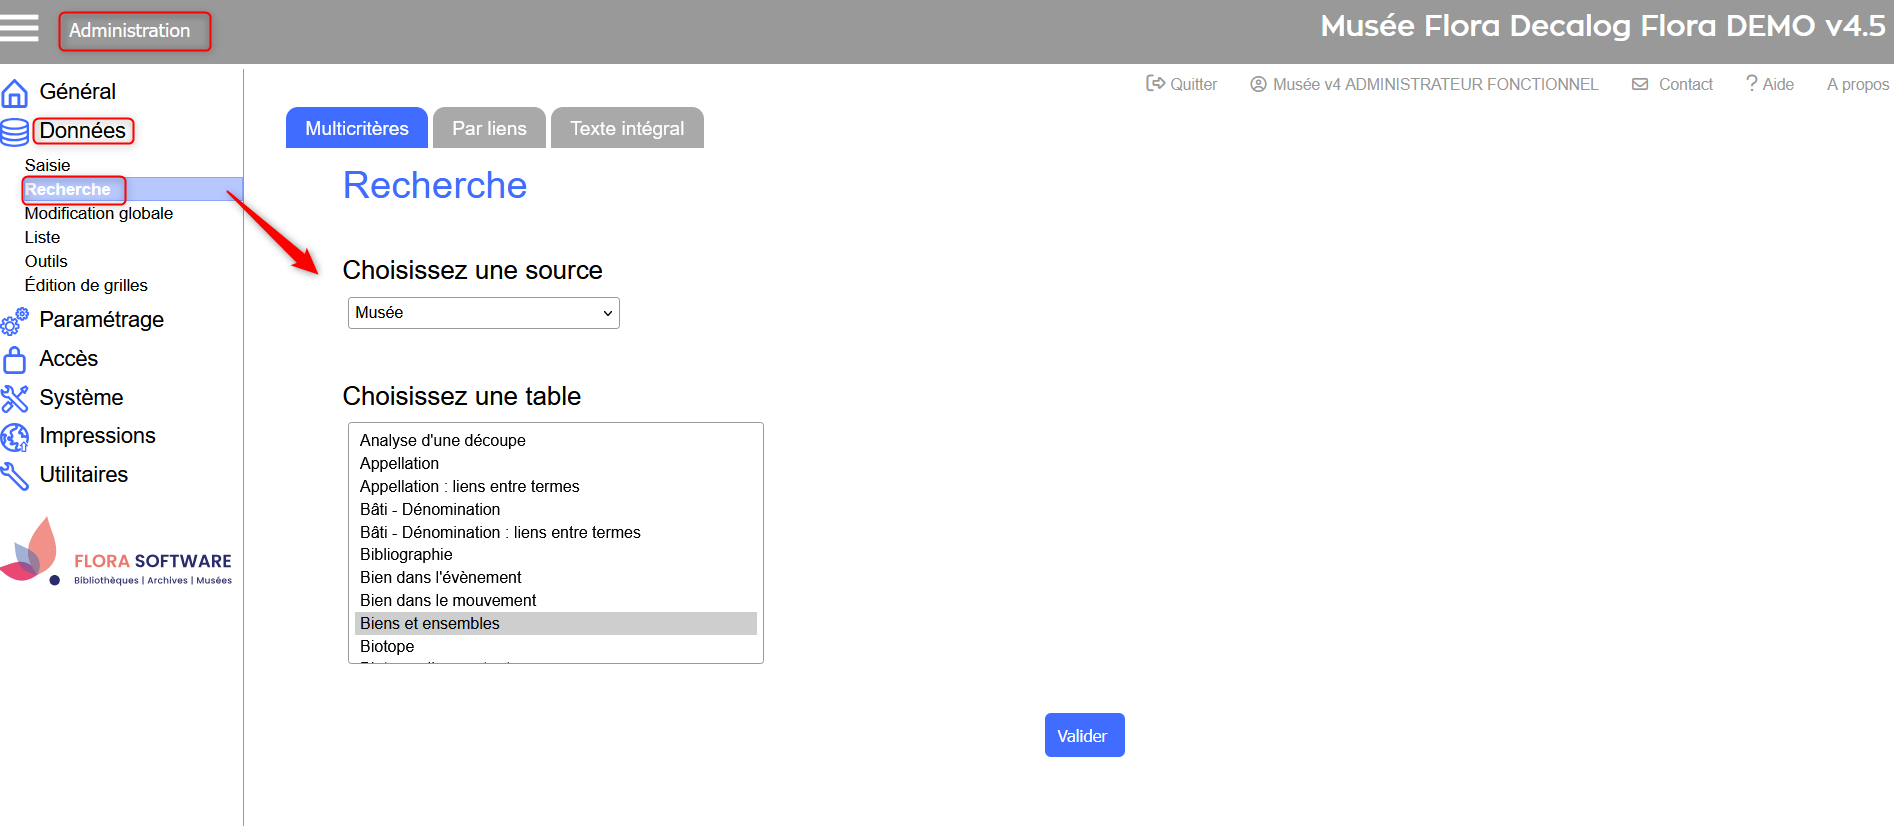Select the Multicritères tab

coord(357,128)
